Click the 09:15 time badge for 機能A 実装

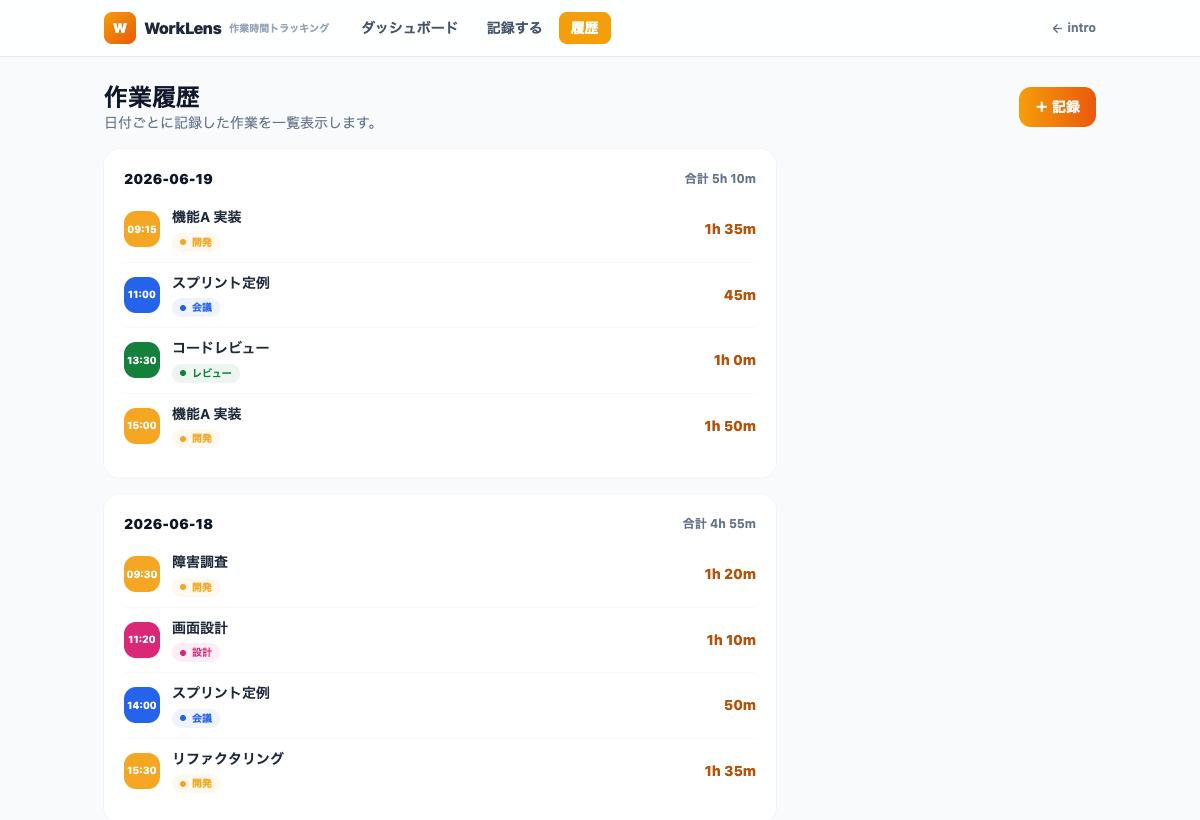(142, 229)
